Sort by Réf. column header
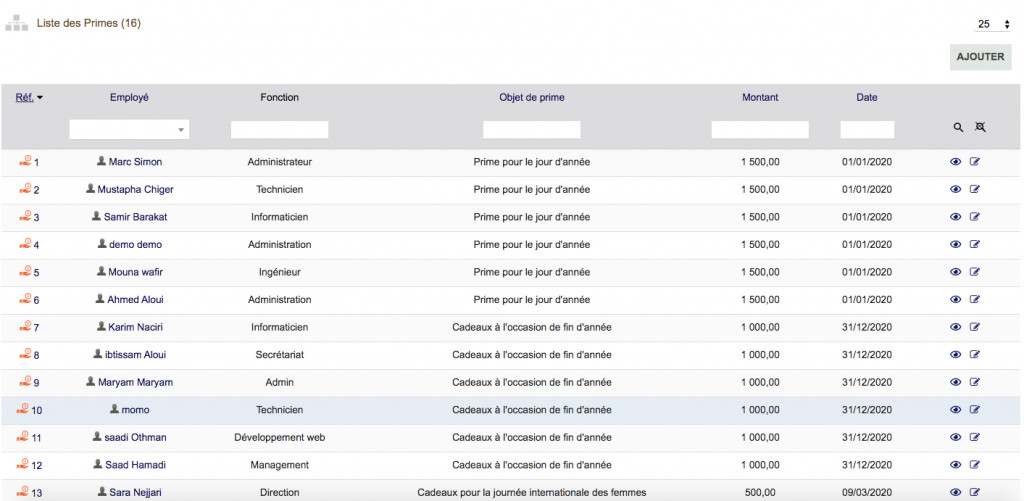Viewport: 1024px width, 501px height. [x=25, y=98]
